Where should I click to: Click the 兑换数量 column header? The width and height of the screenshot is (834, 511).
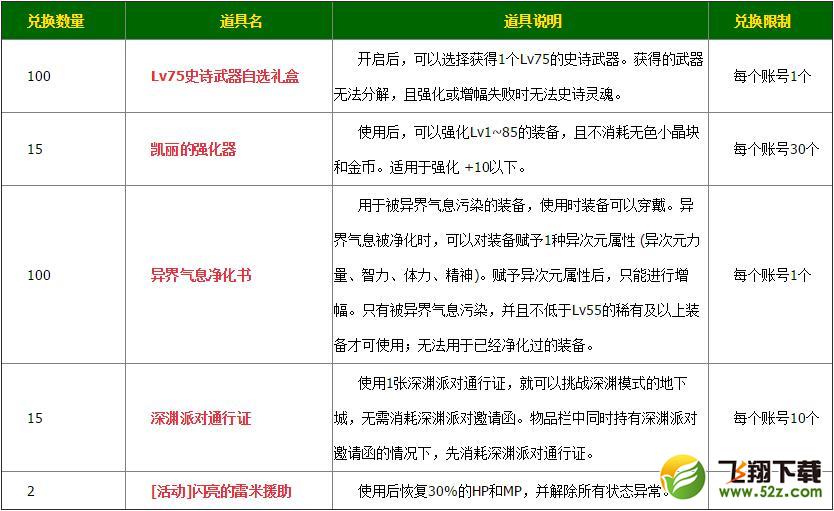tap(56, 21)
